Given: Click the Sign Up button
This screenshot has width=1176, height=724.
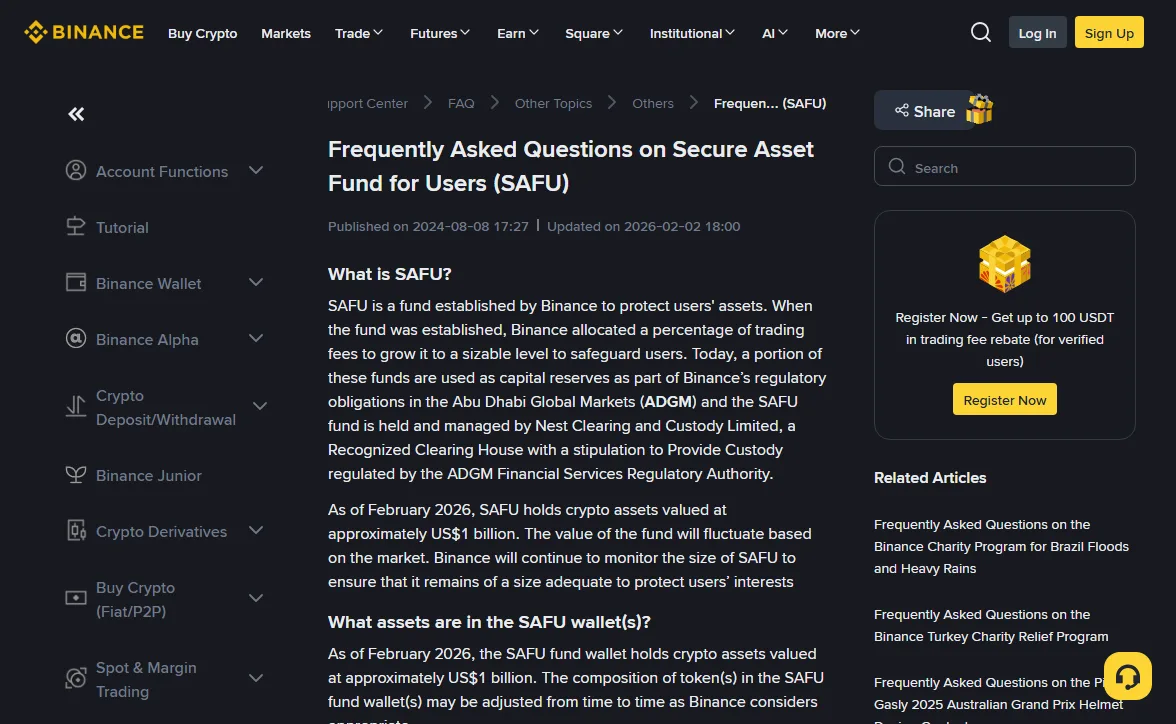Looking at the screenshot, I should click(1108, 32).
